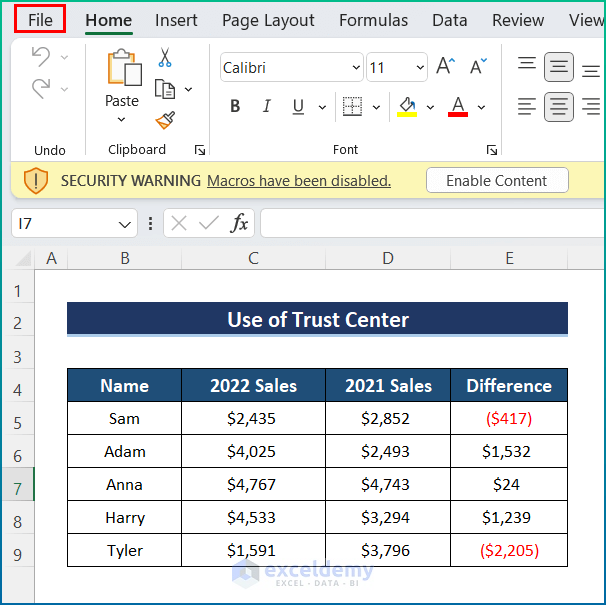
Task: Apply the yellow fill color swatch
Action: (407, 106)
